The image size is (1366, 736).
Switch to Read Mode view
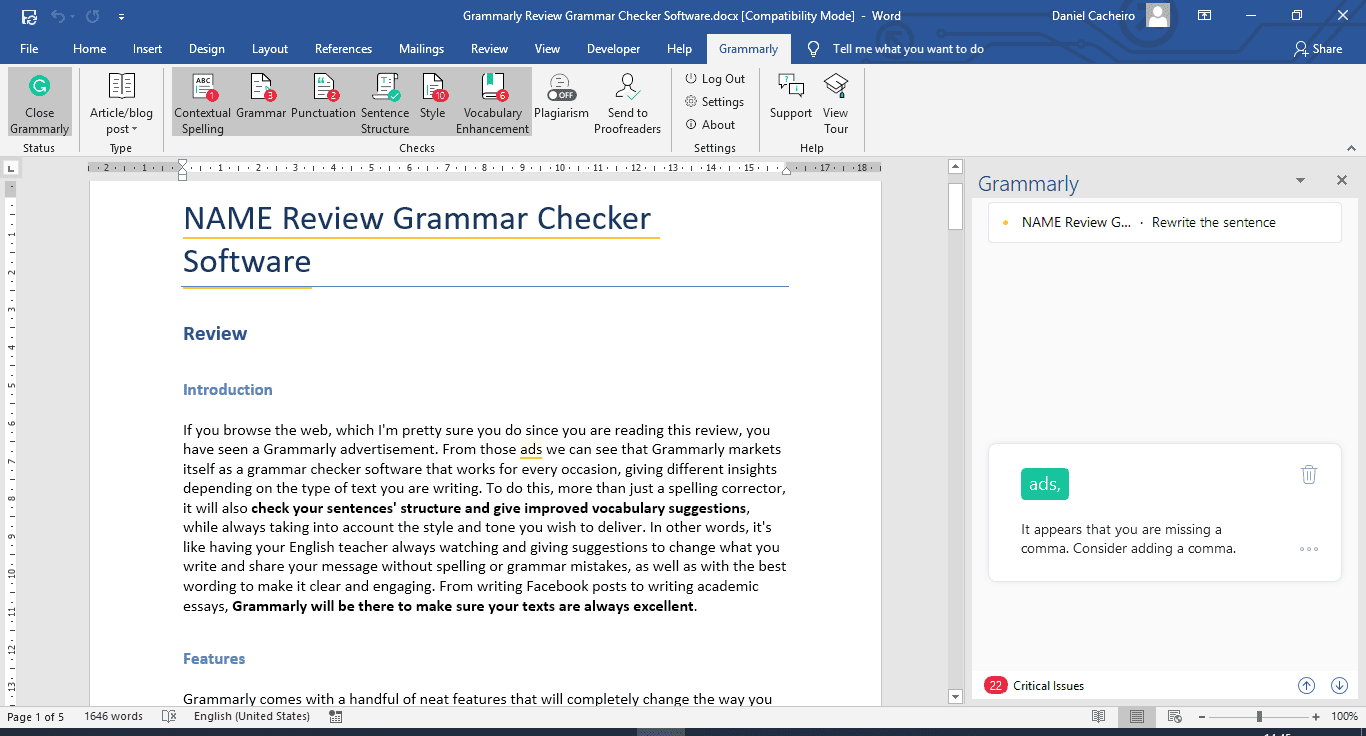[1098, 716]
